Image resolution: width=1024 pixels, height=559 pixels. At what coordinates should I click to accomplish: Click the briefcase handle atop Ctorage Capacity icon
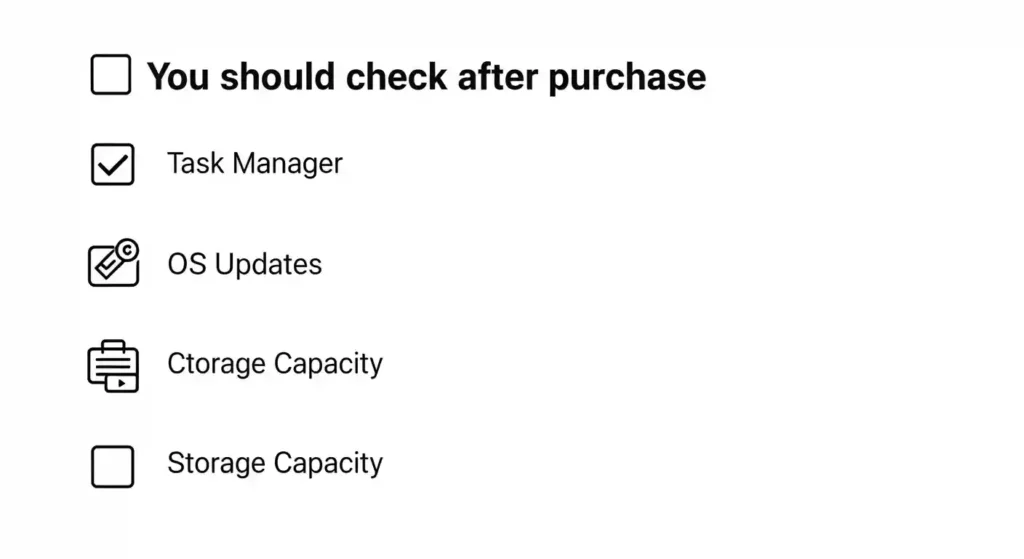click(x=113, y=345)
